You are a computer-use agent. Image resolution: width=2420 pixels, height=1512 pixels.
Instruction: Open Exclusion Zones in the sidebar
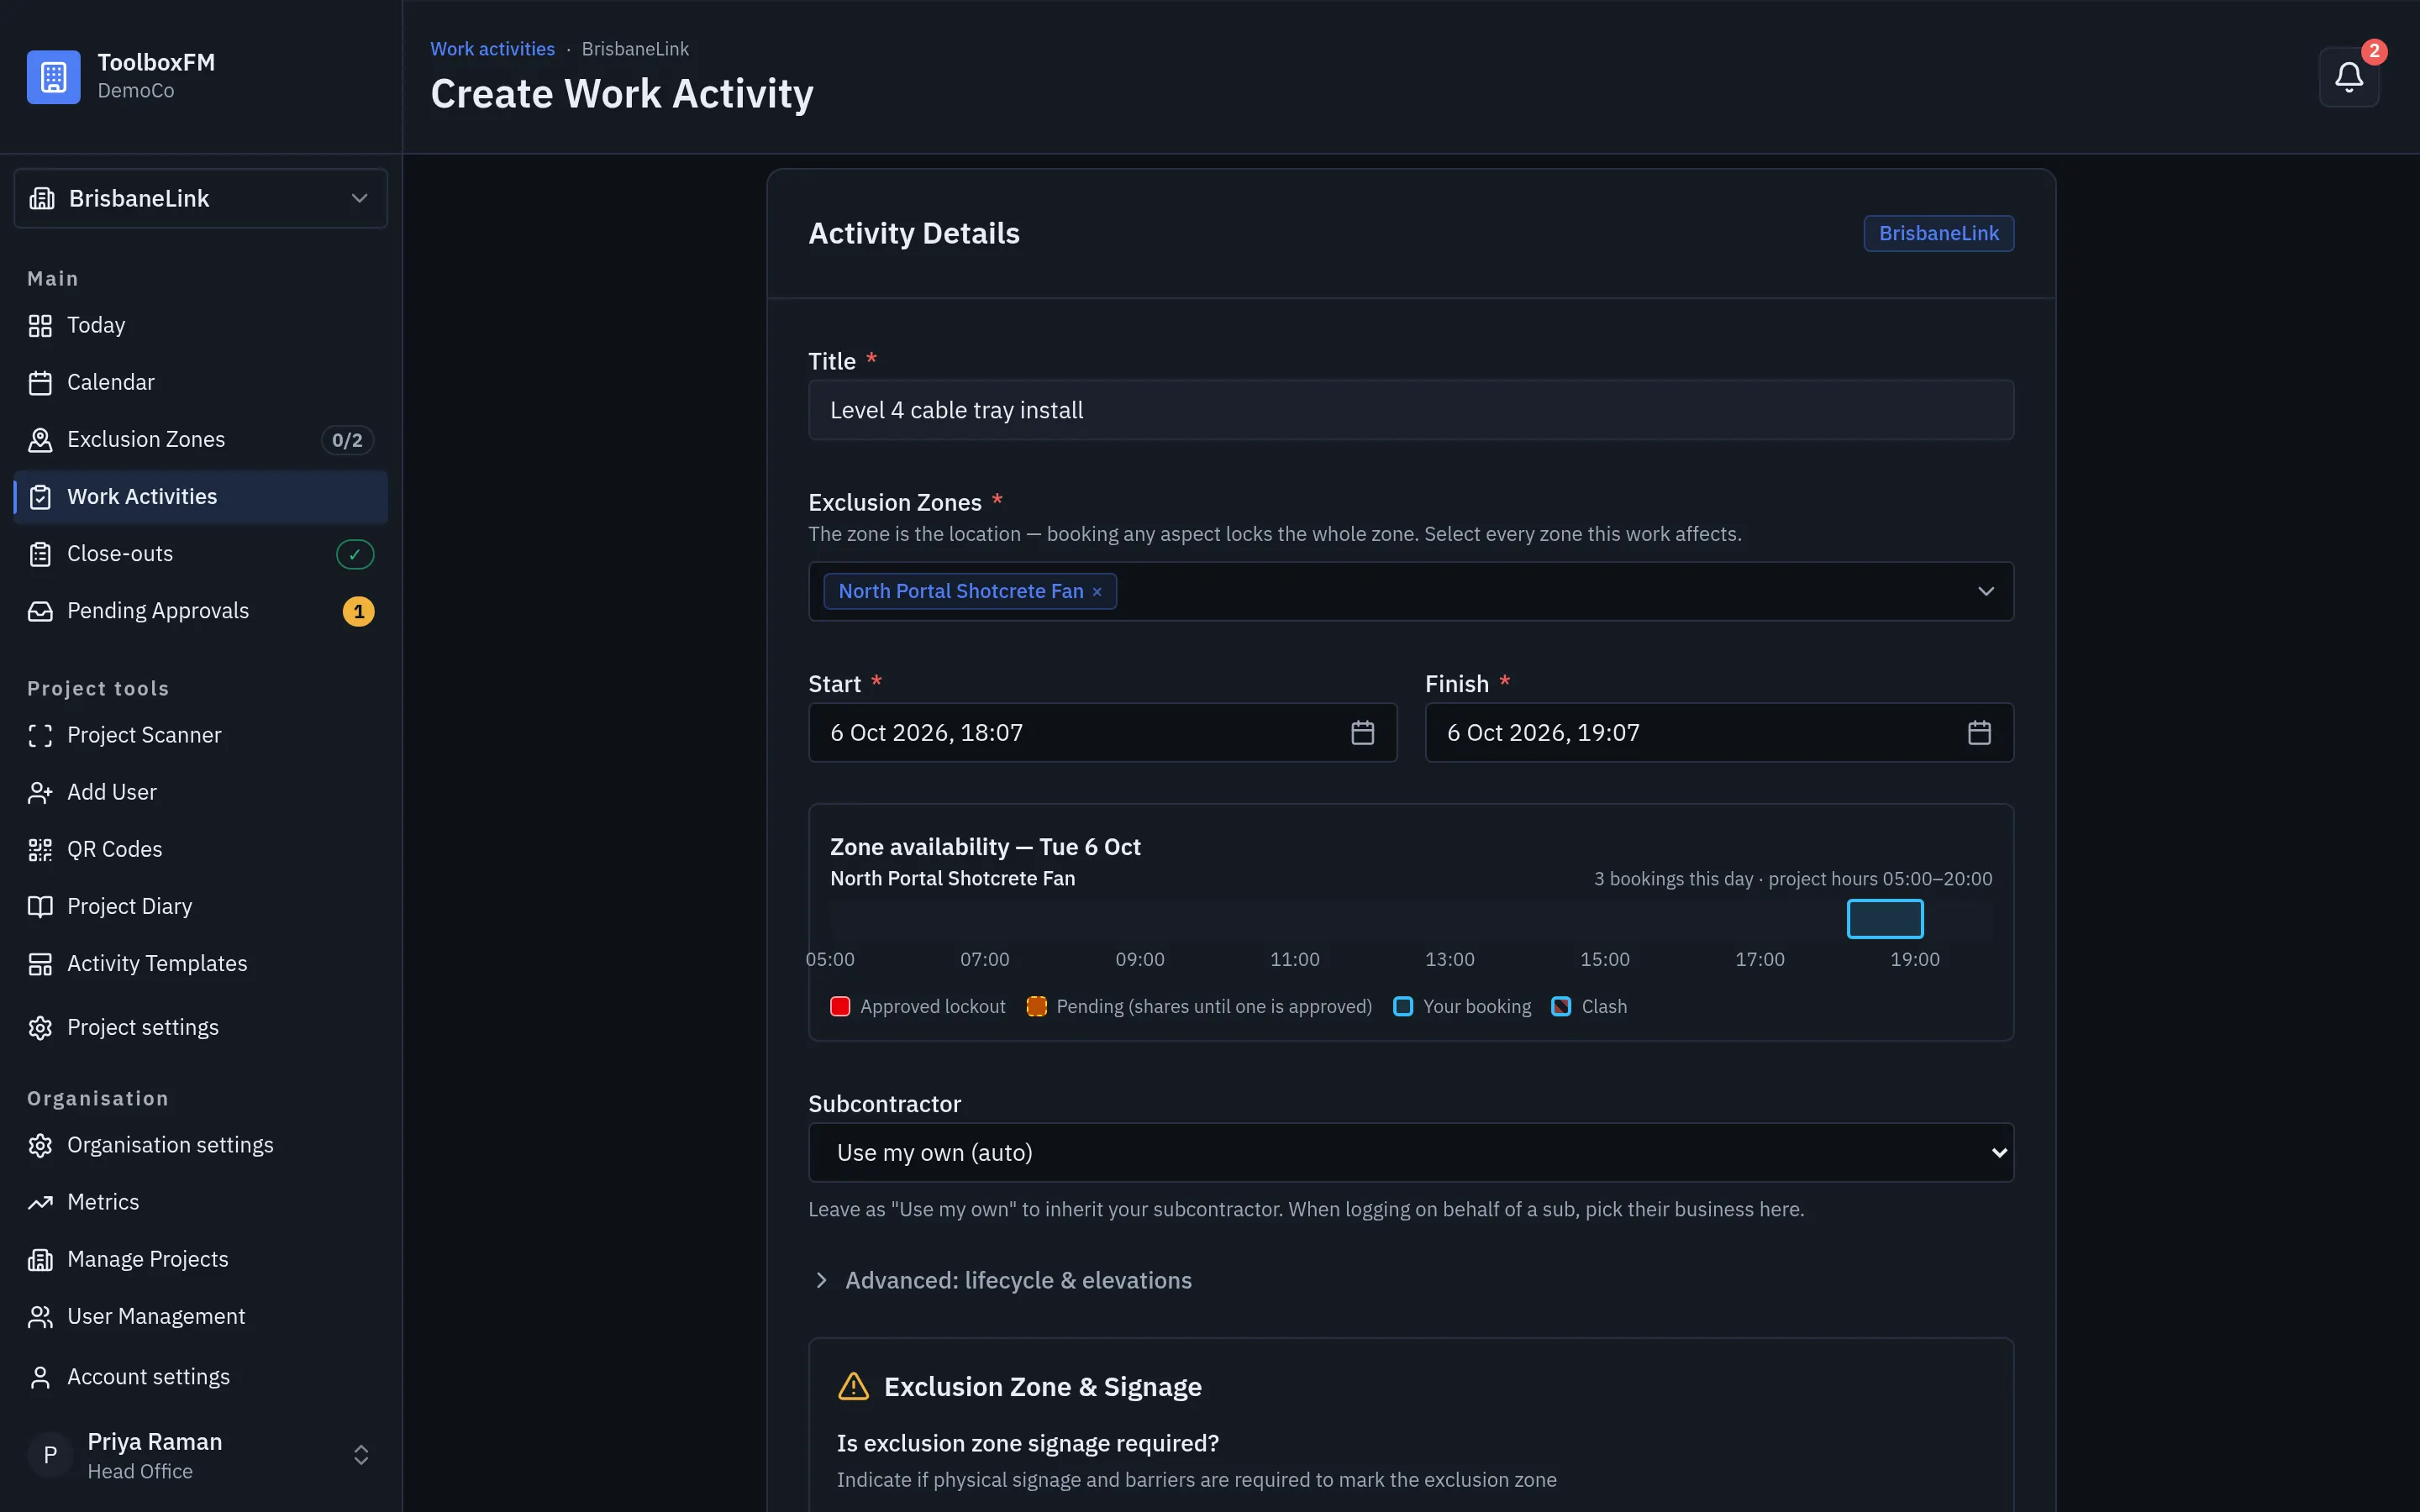point(200,439)
